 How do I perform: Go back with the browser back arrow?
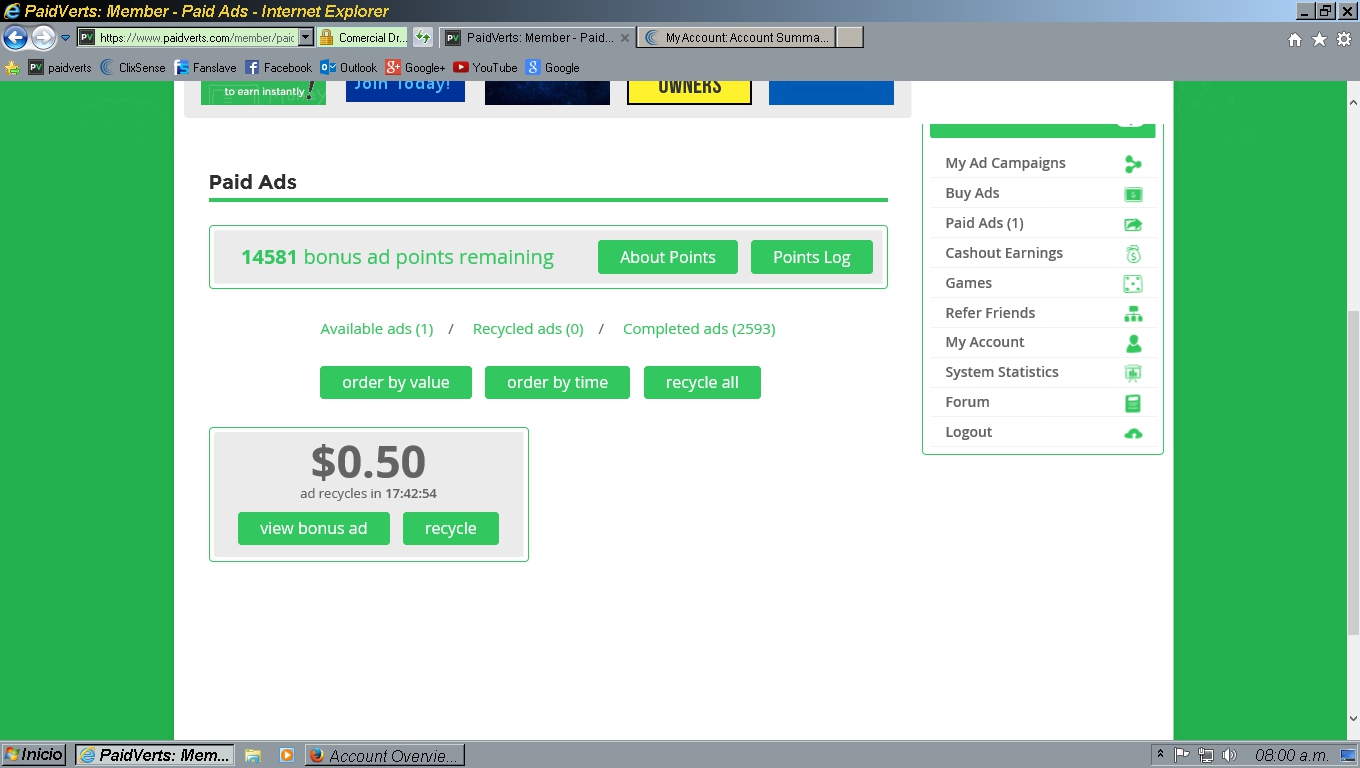point(15,38)
